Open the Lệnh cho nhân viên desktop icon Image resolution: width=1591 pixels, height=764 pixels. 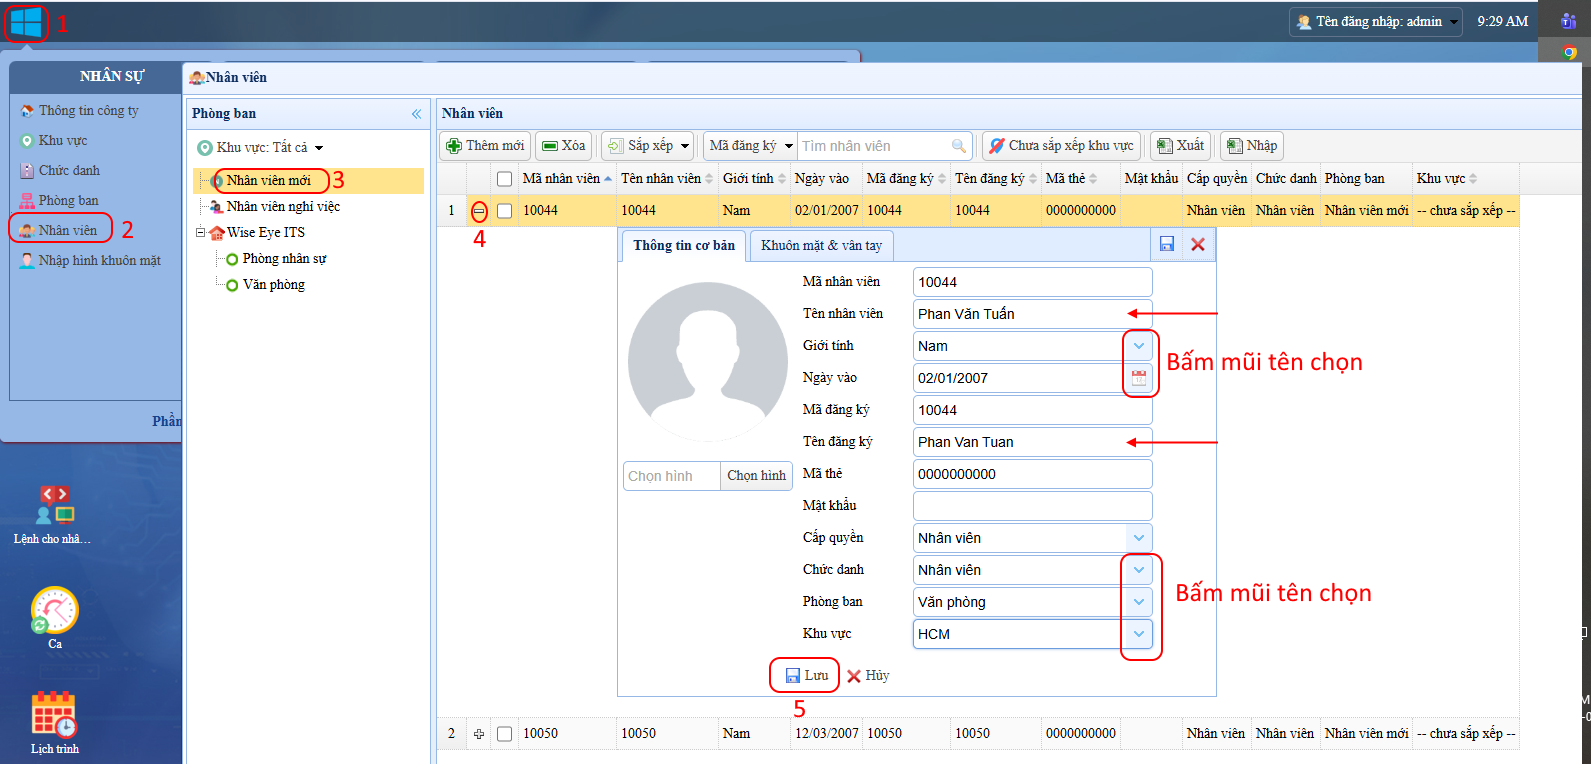[x=54, y=506]
